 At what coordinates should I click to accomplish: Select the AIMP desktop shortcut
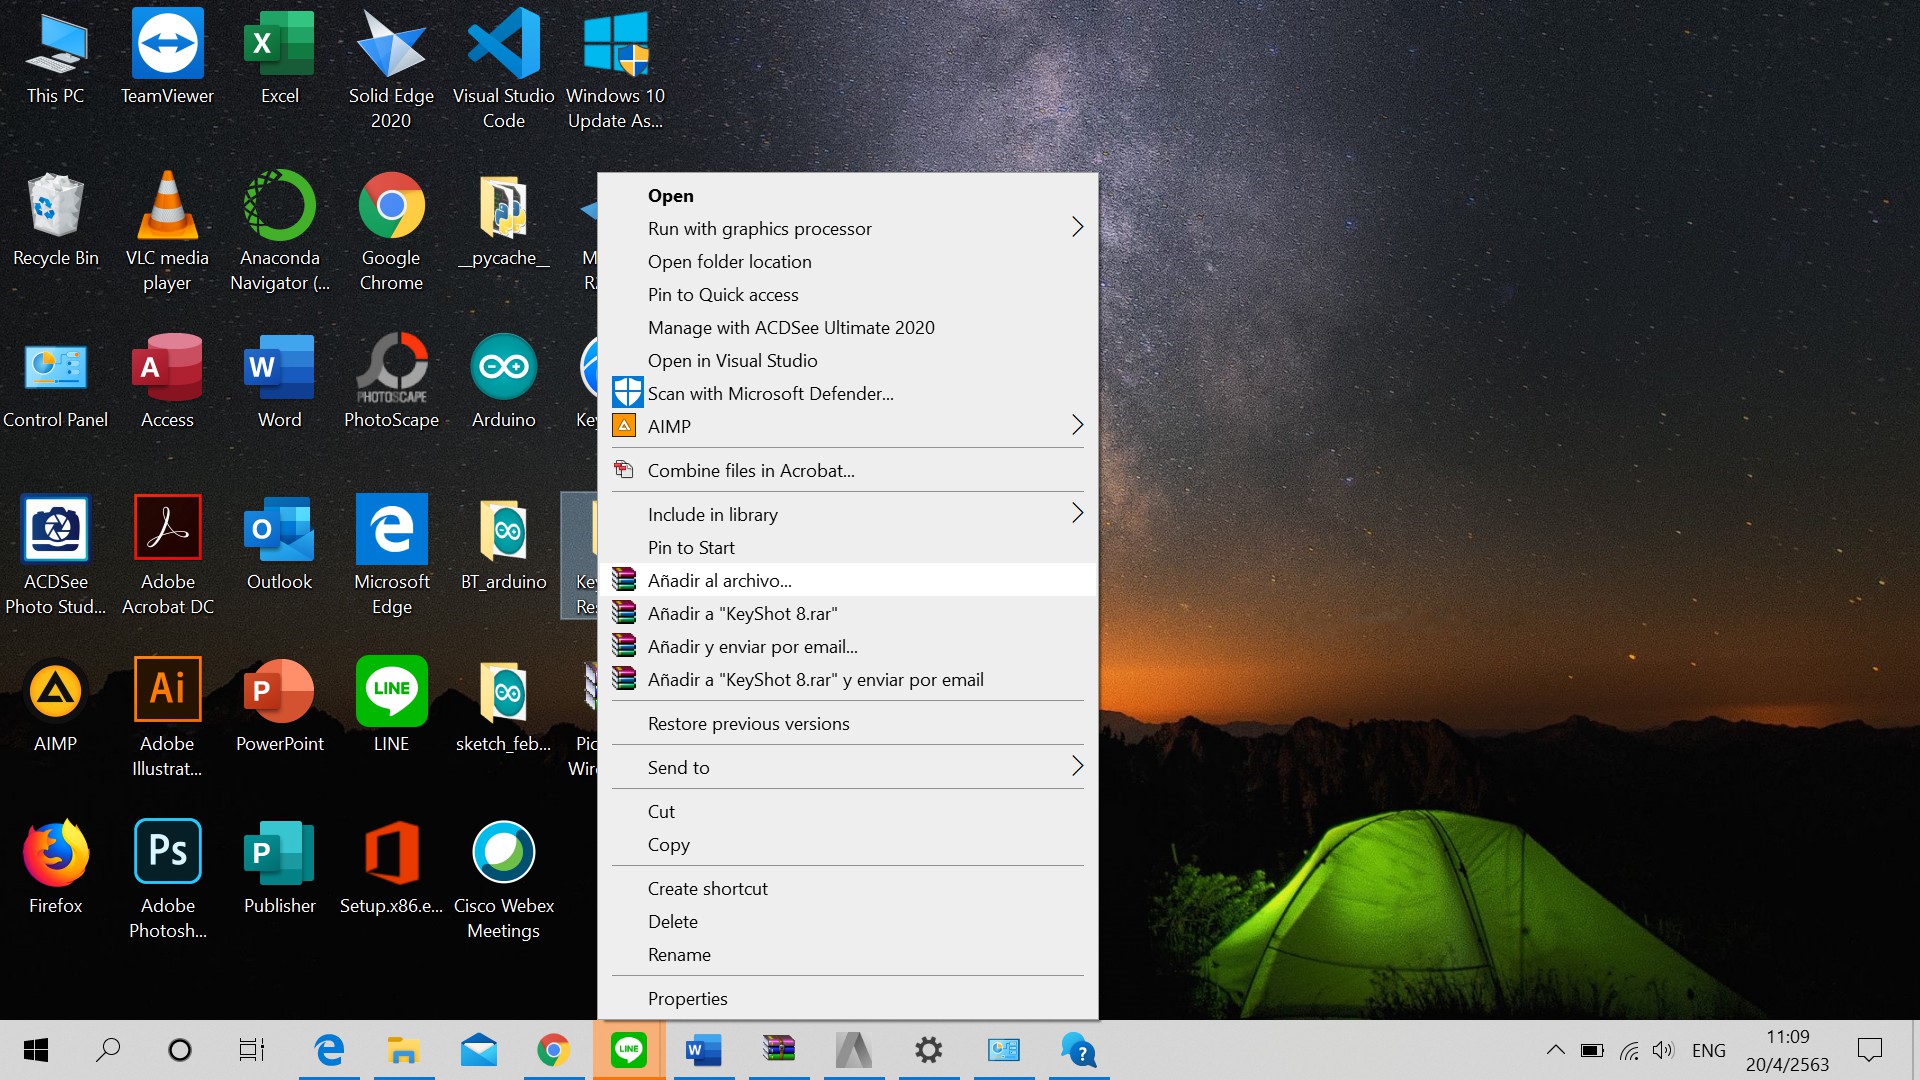click(x=56, y=706)
